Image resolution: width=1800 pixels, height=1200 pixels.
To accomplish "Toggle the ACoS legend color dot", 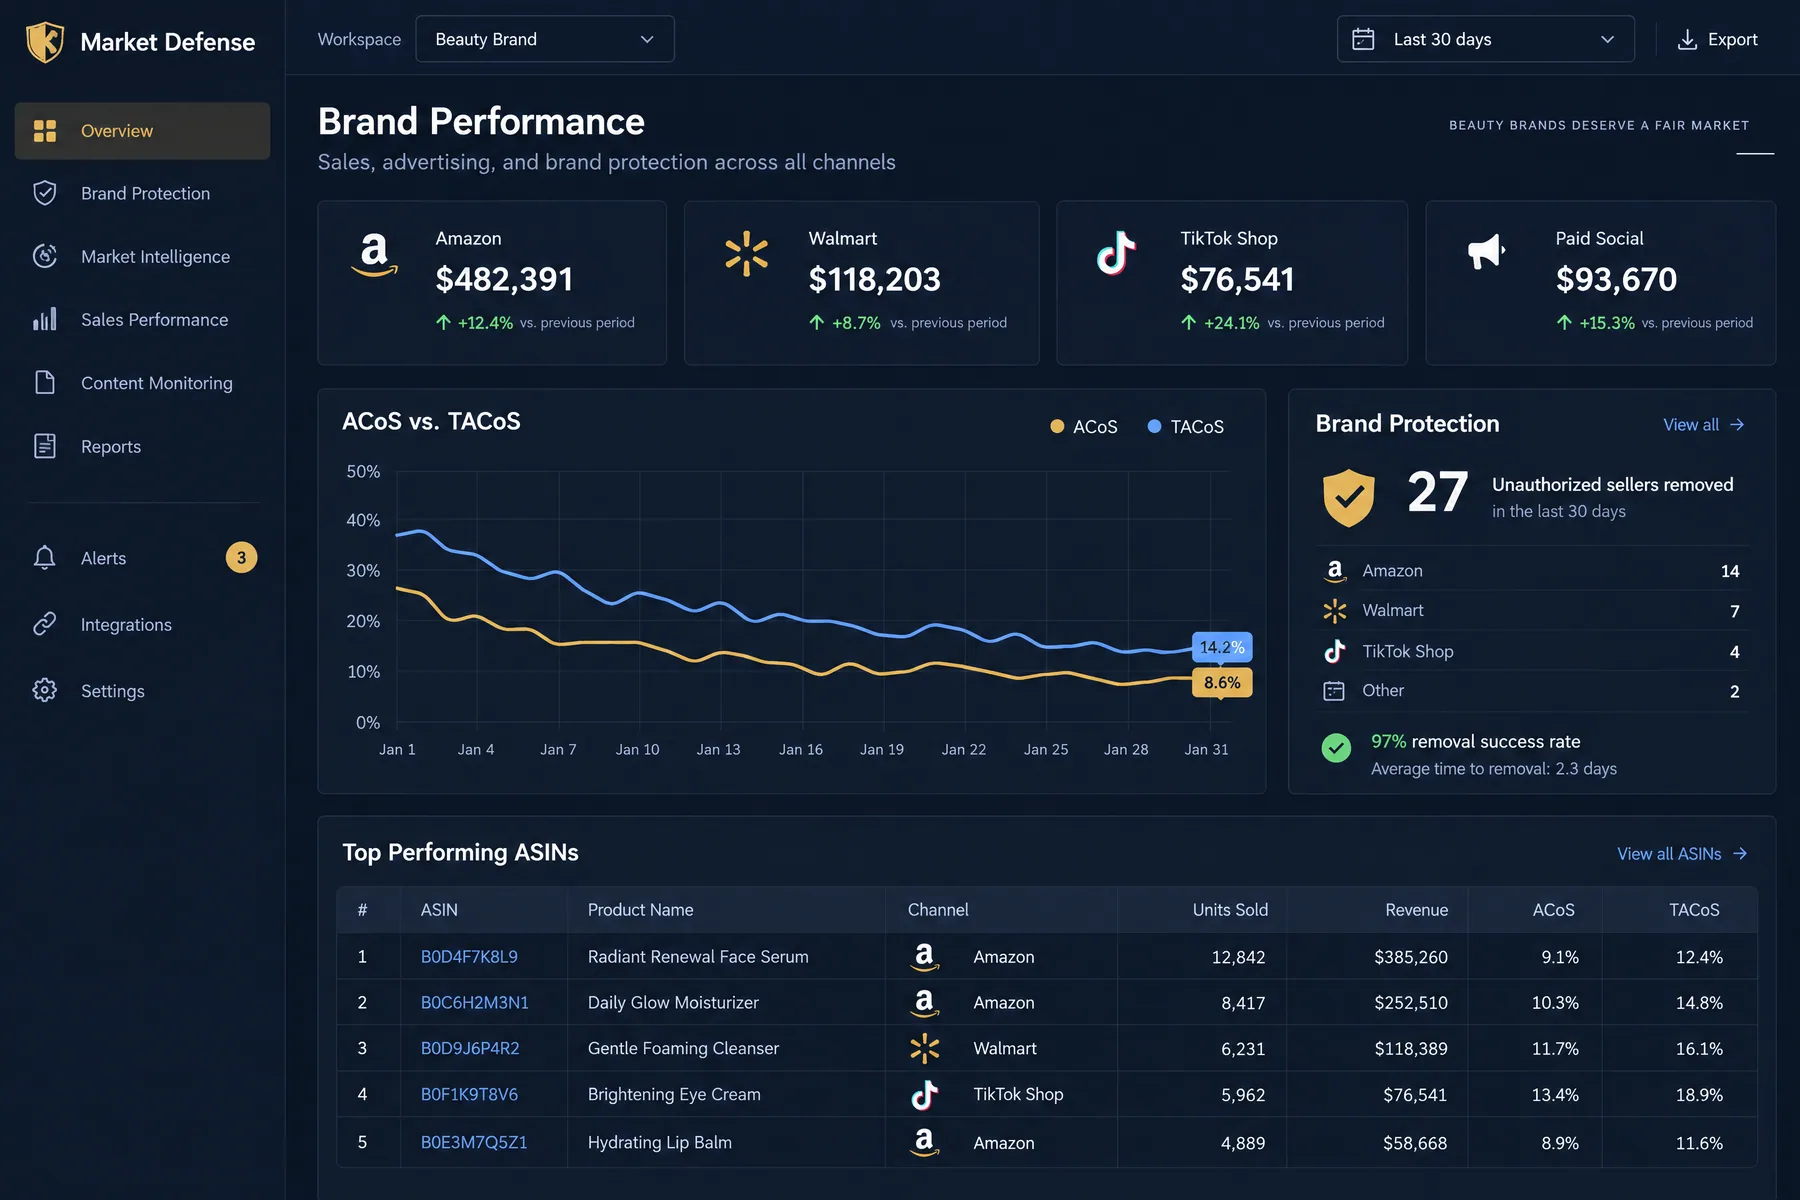I will tap(1057, 426).
